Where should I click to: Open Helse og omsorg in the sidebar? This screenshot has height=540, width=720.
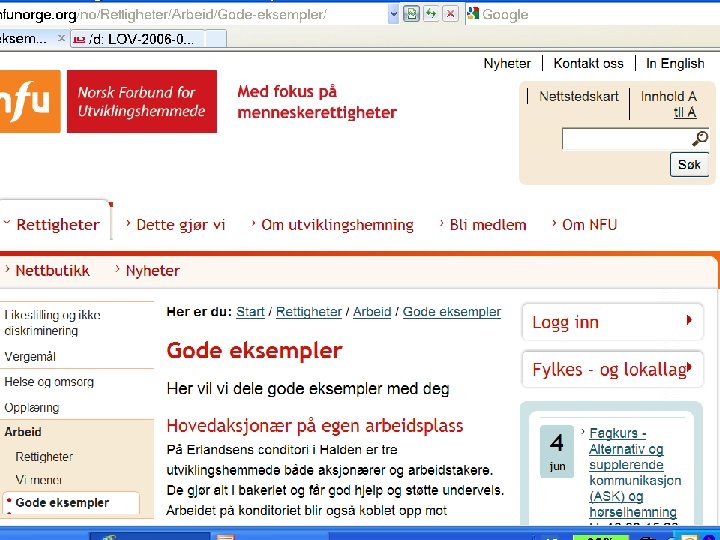(49, 382)
